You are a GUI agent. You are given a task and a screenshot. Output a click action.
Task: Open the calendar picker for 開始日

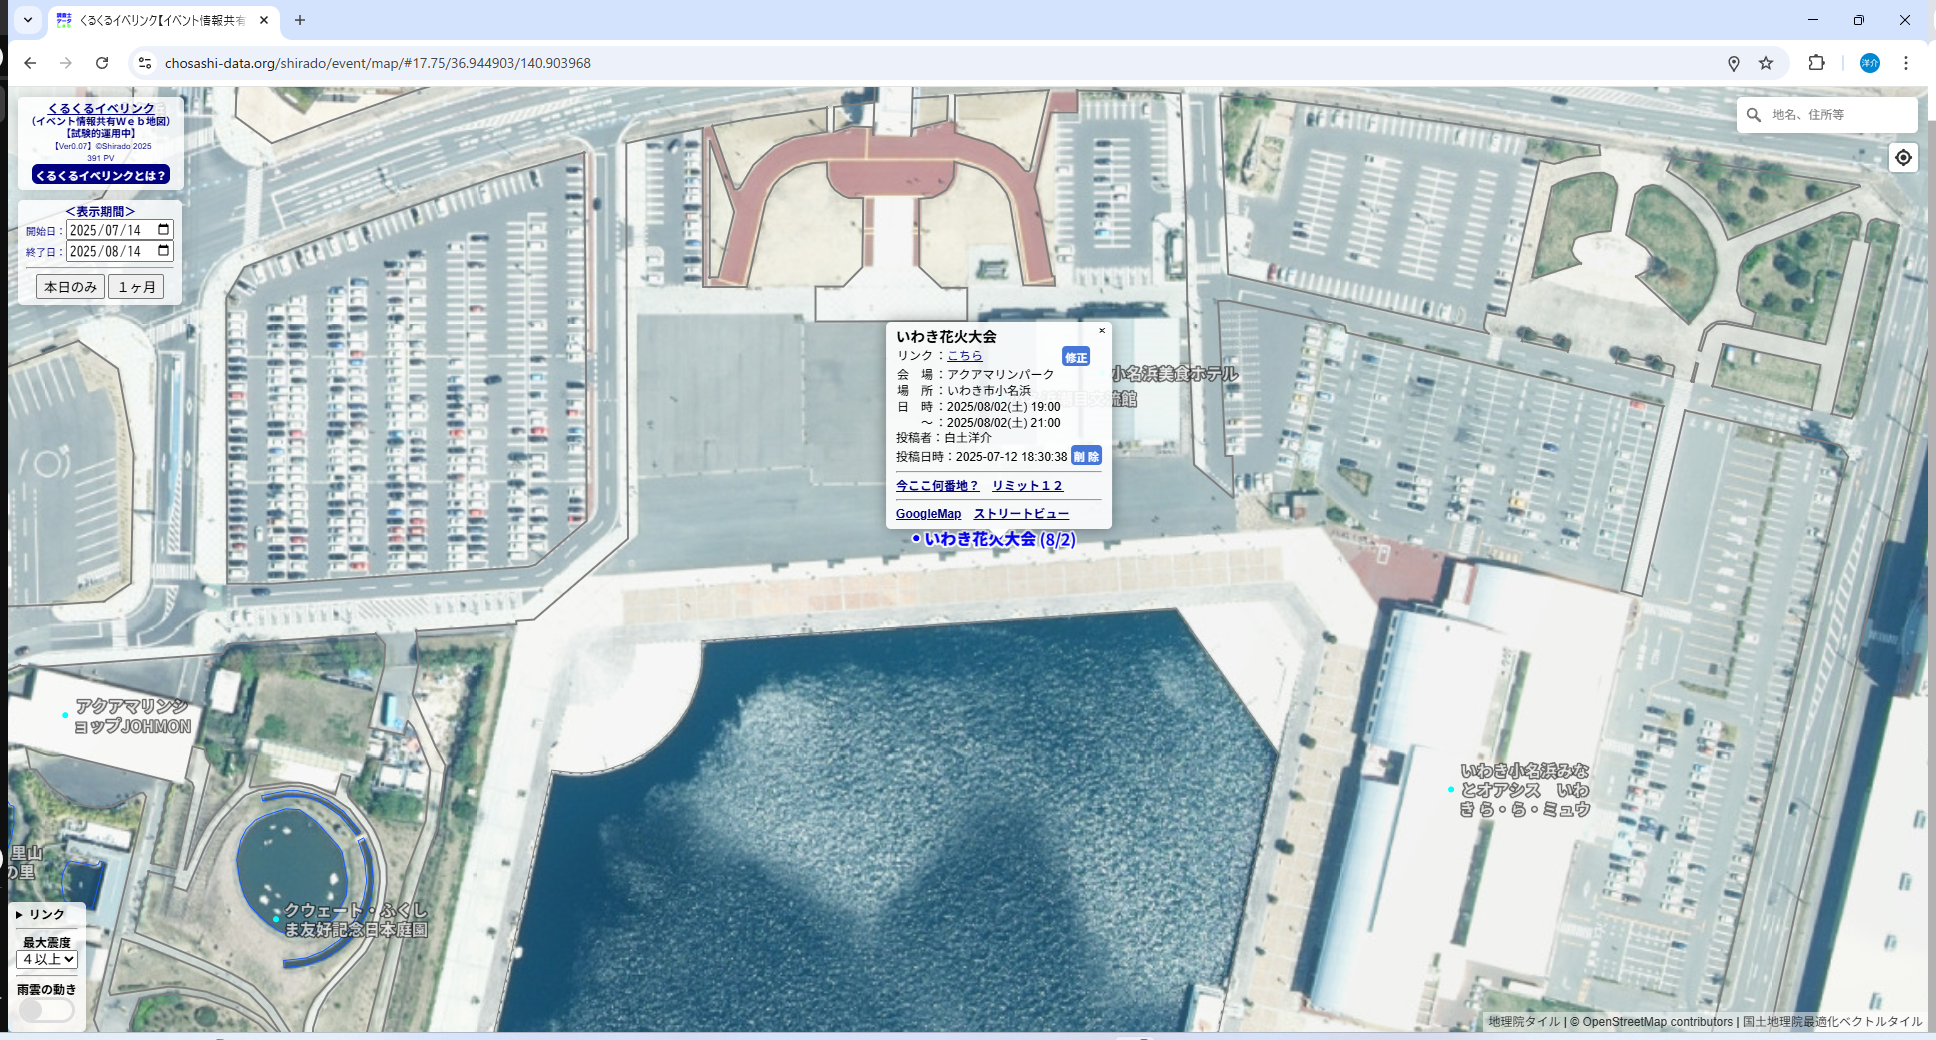click(164, 230)
